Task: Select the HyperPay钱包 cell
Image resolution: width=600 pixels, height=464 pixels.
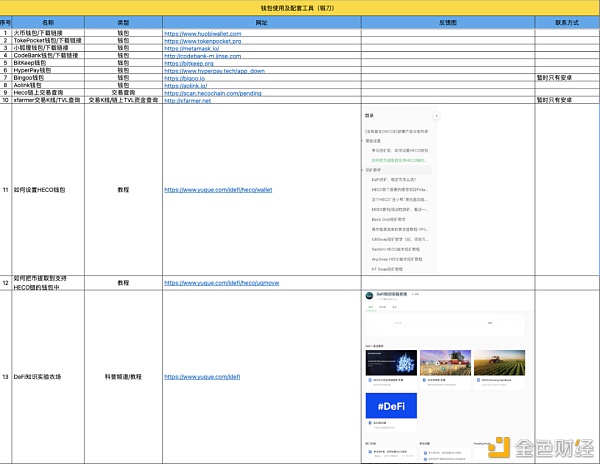Action: click(48, 70)
